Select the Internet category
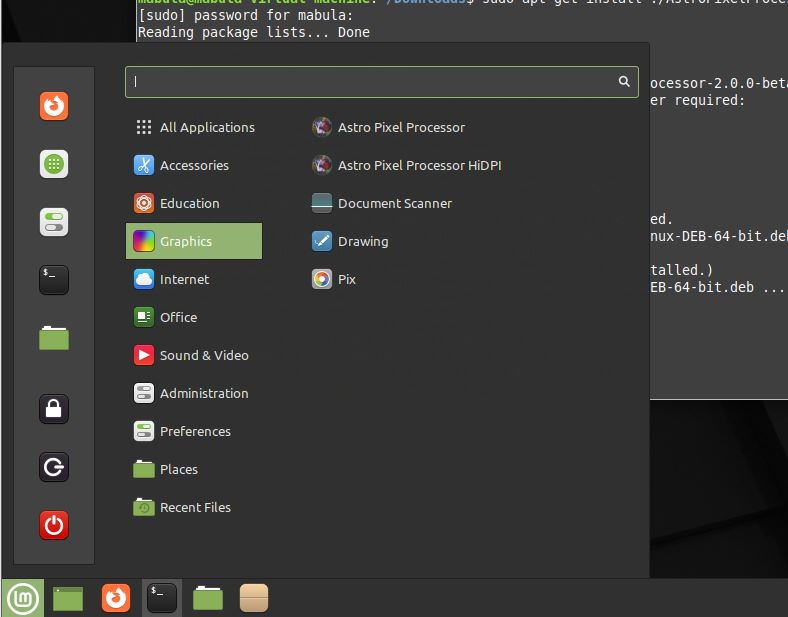The width and height of the screenshot is (788, 617). click(194, 279)
